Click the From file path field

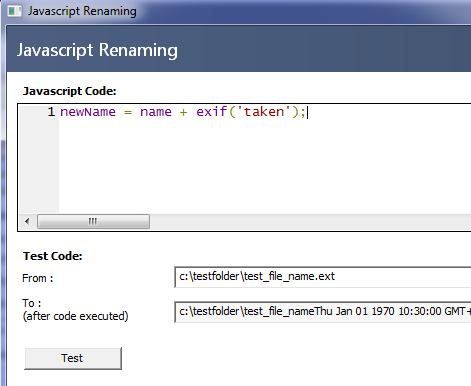[x=323, y=277]
